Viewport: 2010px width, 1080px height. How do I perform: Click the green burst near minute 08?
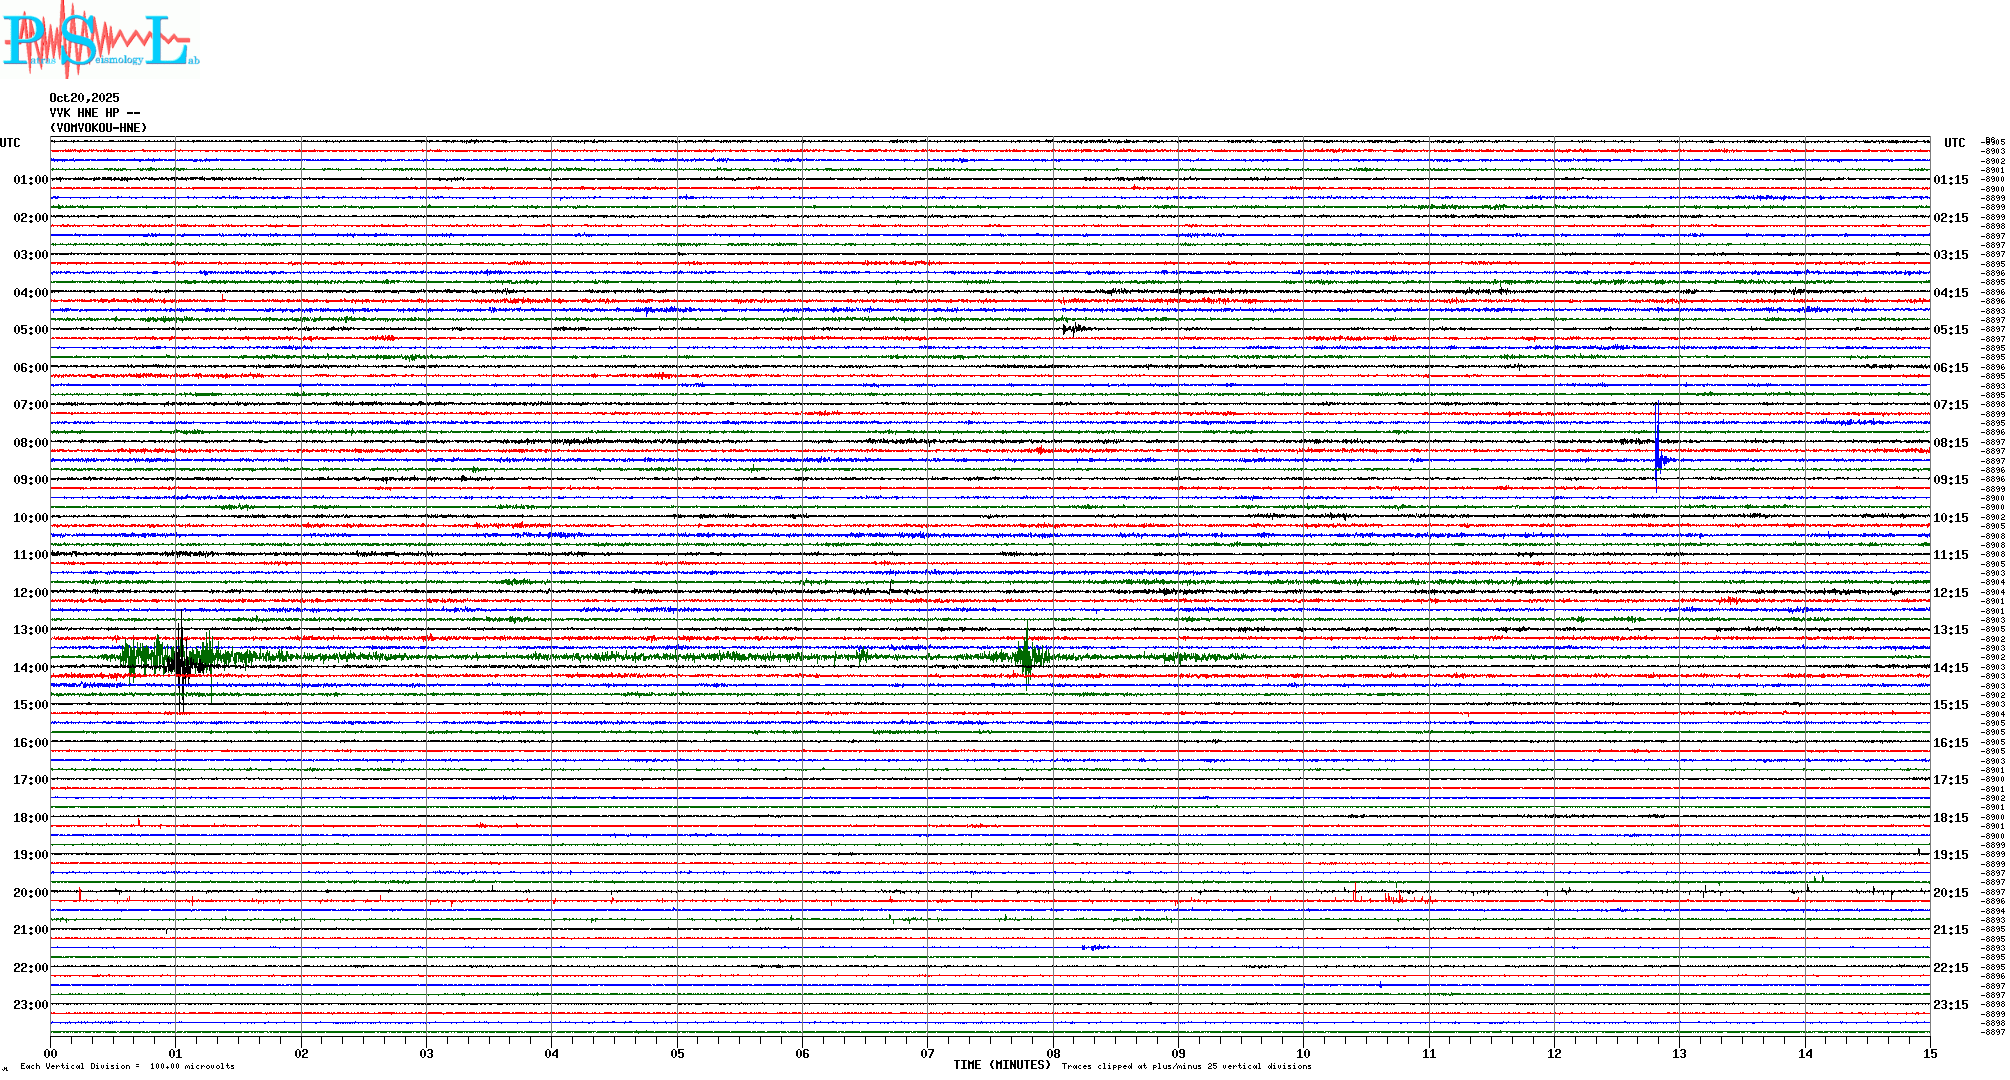(1027, 656)
